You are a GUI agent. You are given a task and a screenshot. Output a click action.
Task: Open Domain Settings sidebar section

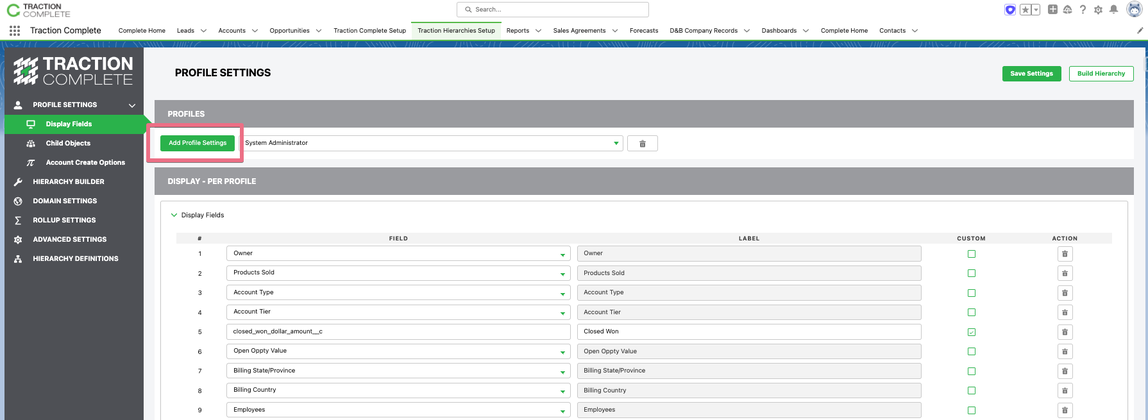point(64,200)
